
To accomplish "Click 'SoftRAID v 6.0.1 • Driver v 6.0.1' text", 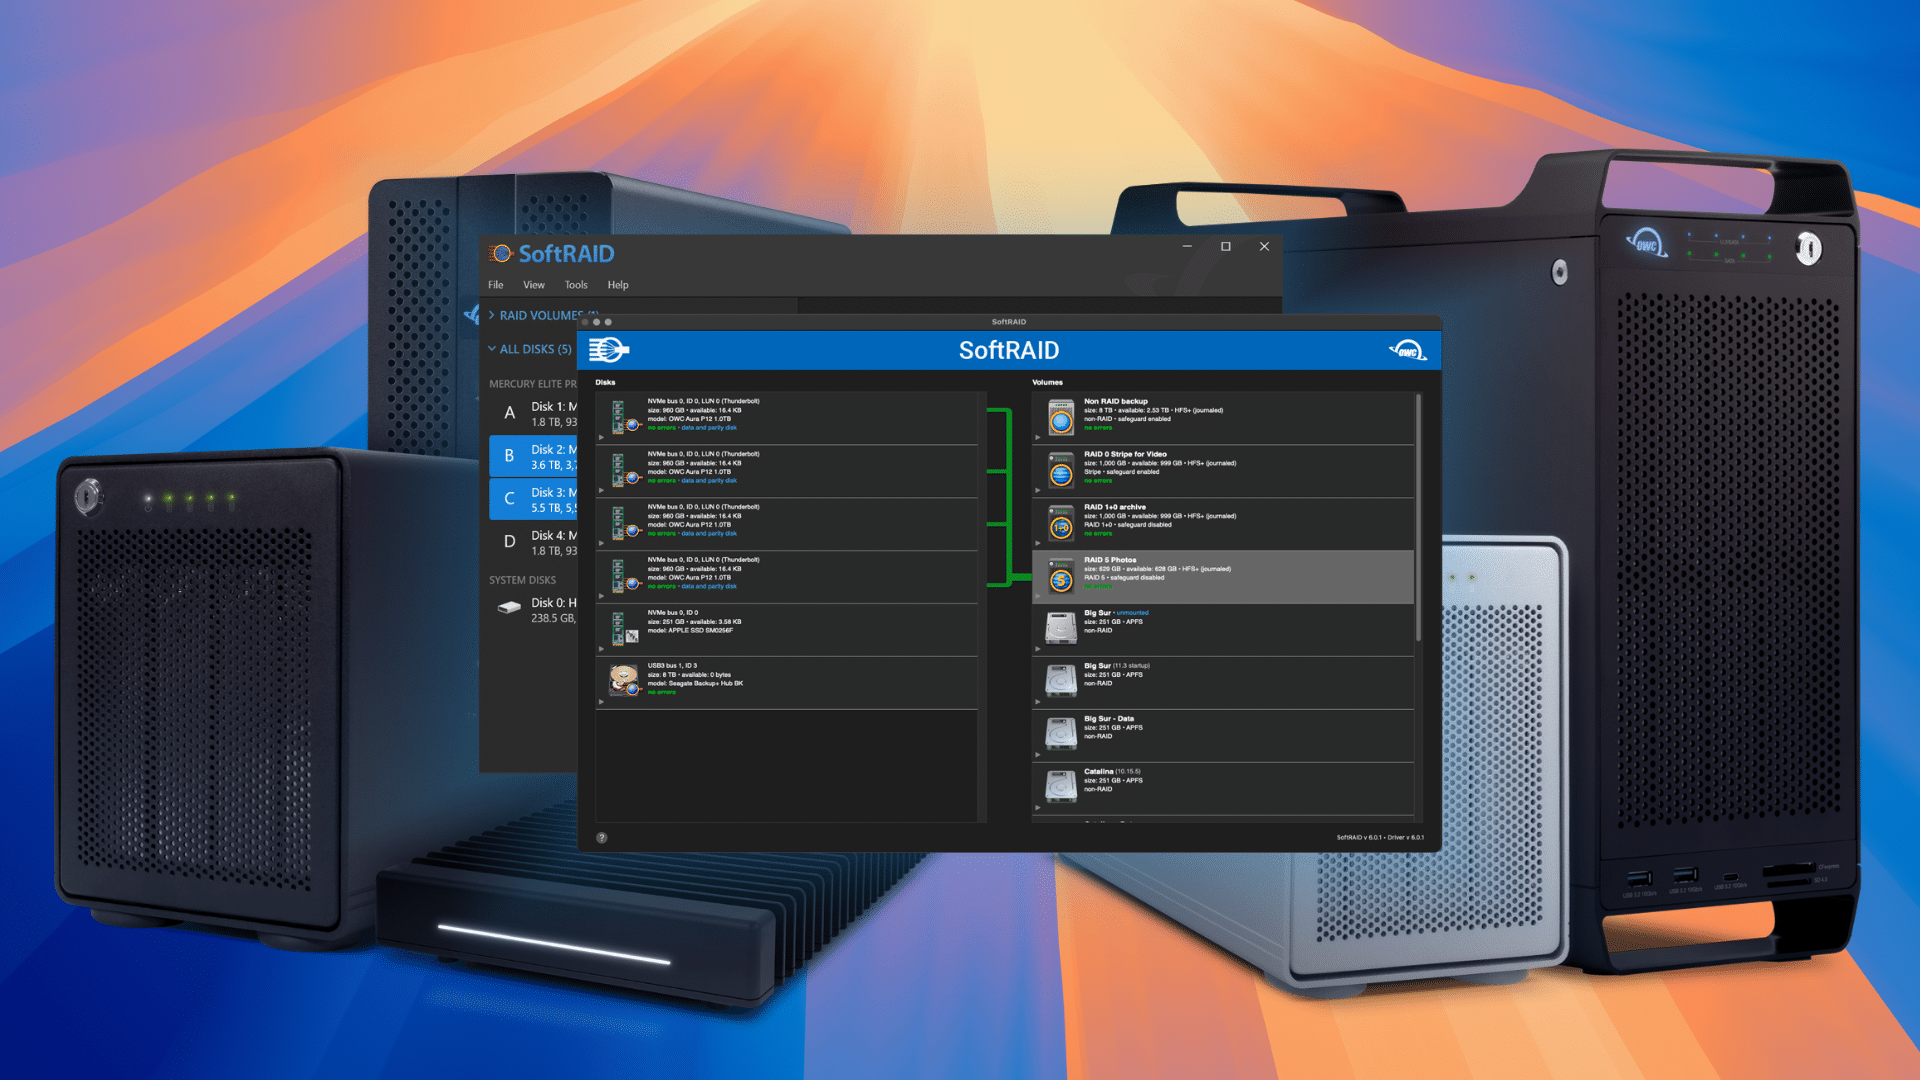I will tap(1380, 838).
